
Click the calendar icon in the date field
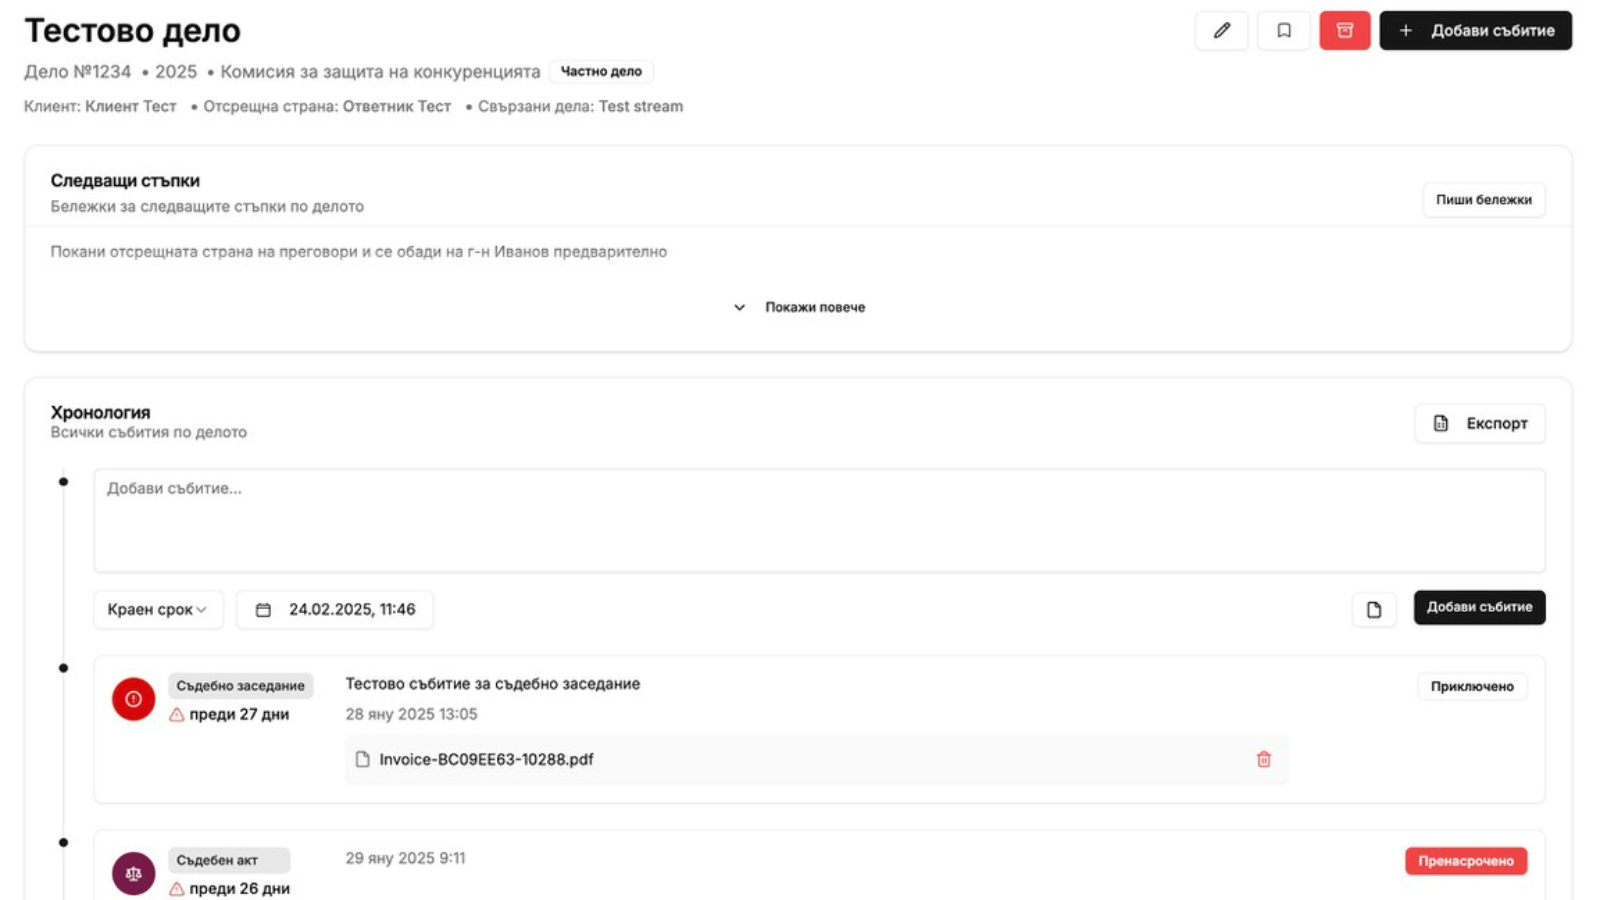click(x=263, y=610)
